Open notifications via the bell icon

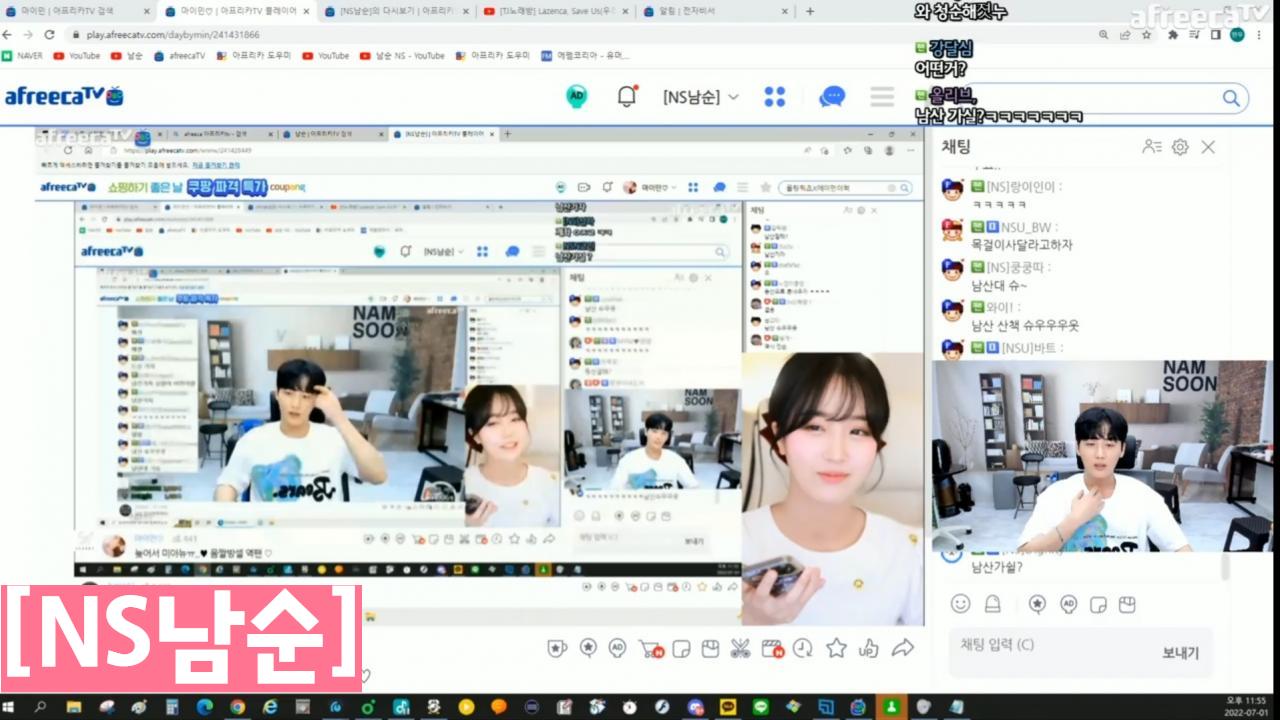click(x=627, y=96)
